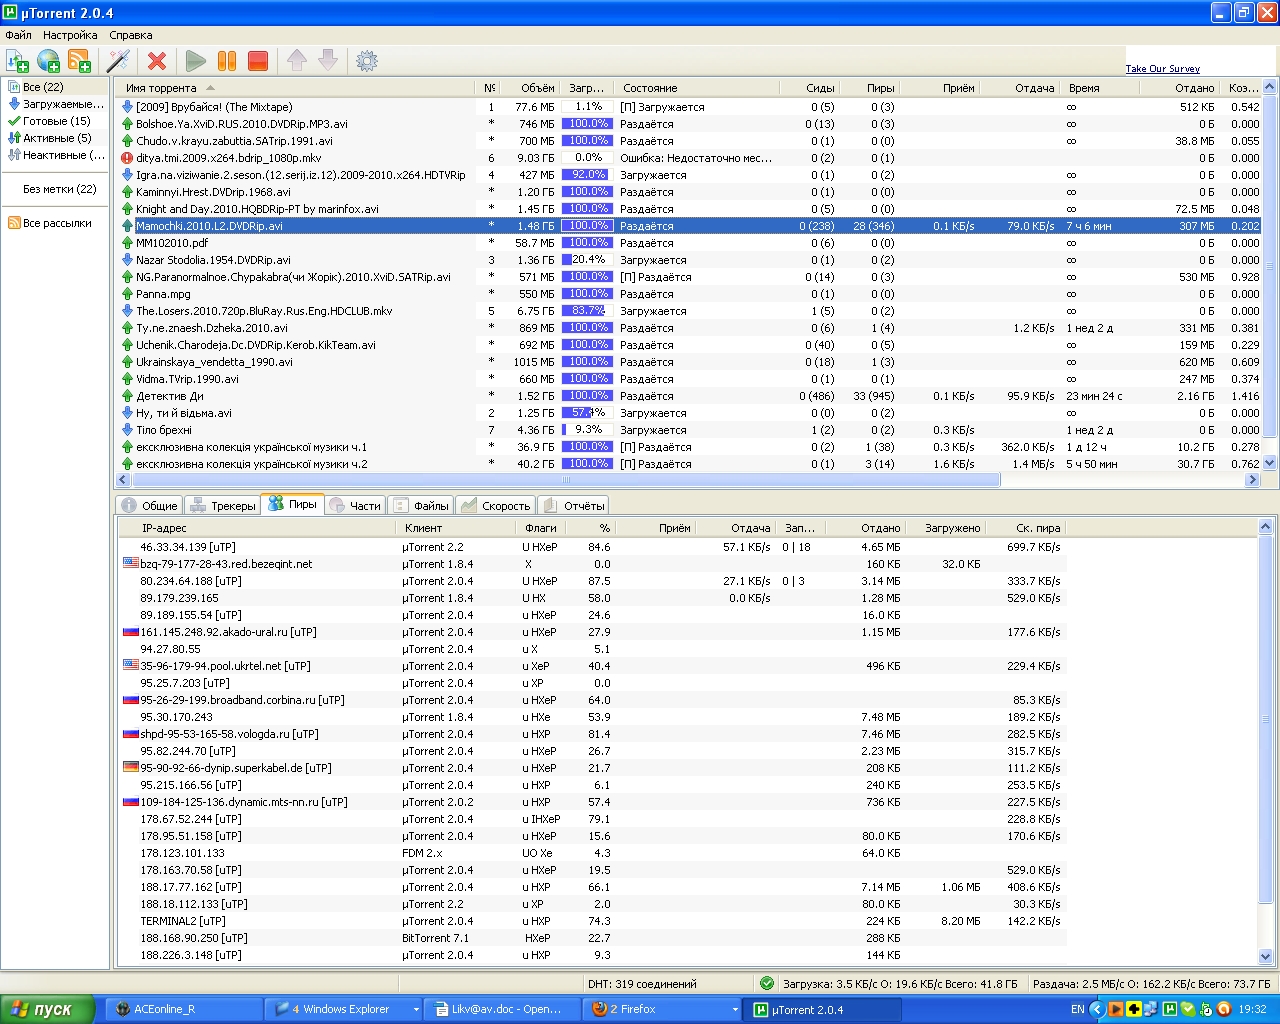The width and height of the screenshot is (1280, 1024).
Task: Click the Move Down Queue arrow icon
Action: [x=328, y=61]
